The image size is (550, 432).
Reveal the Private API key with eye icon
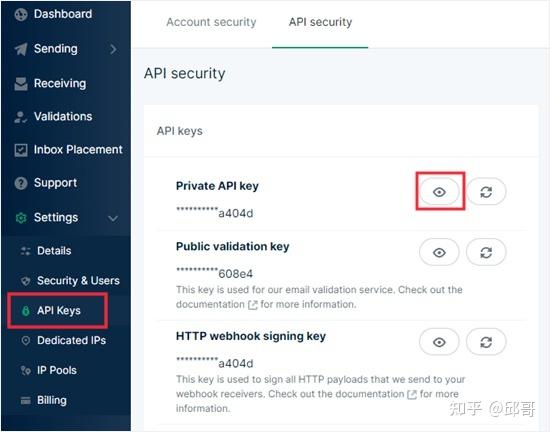439,192
